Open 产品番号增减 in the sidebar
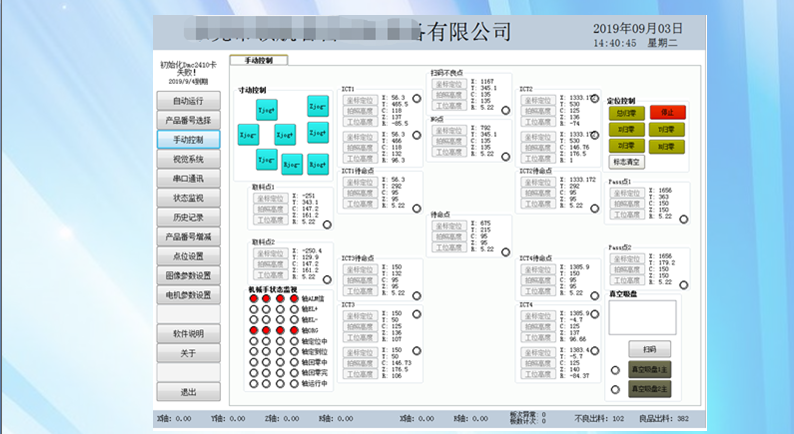 tap(188, 236)
